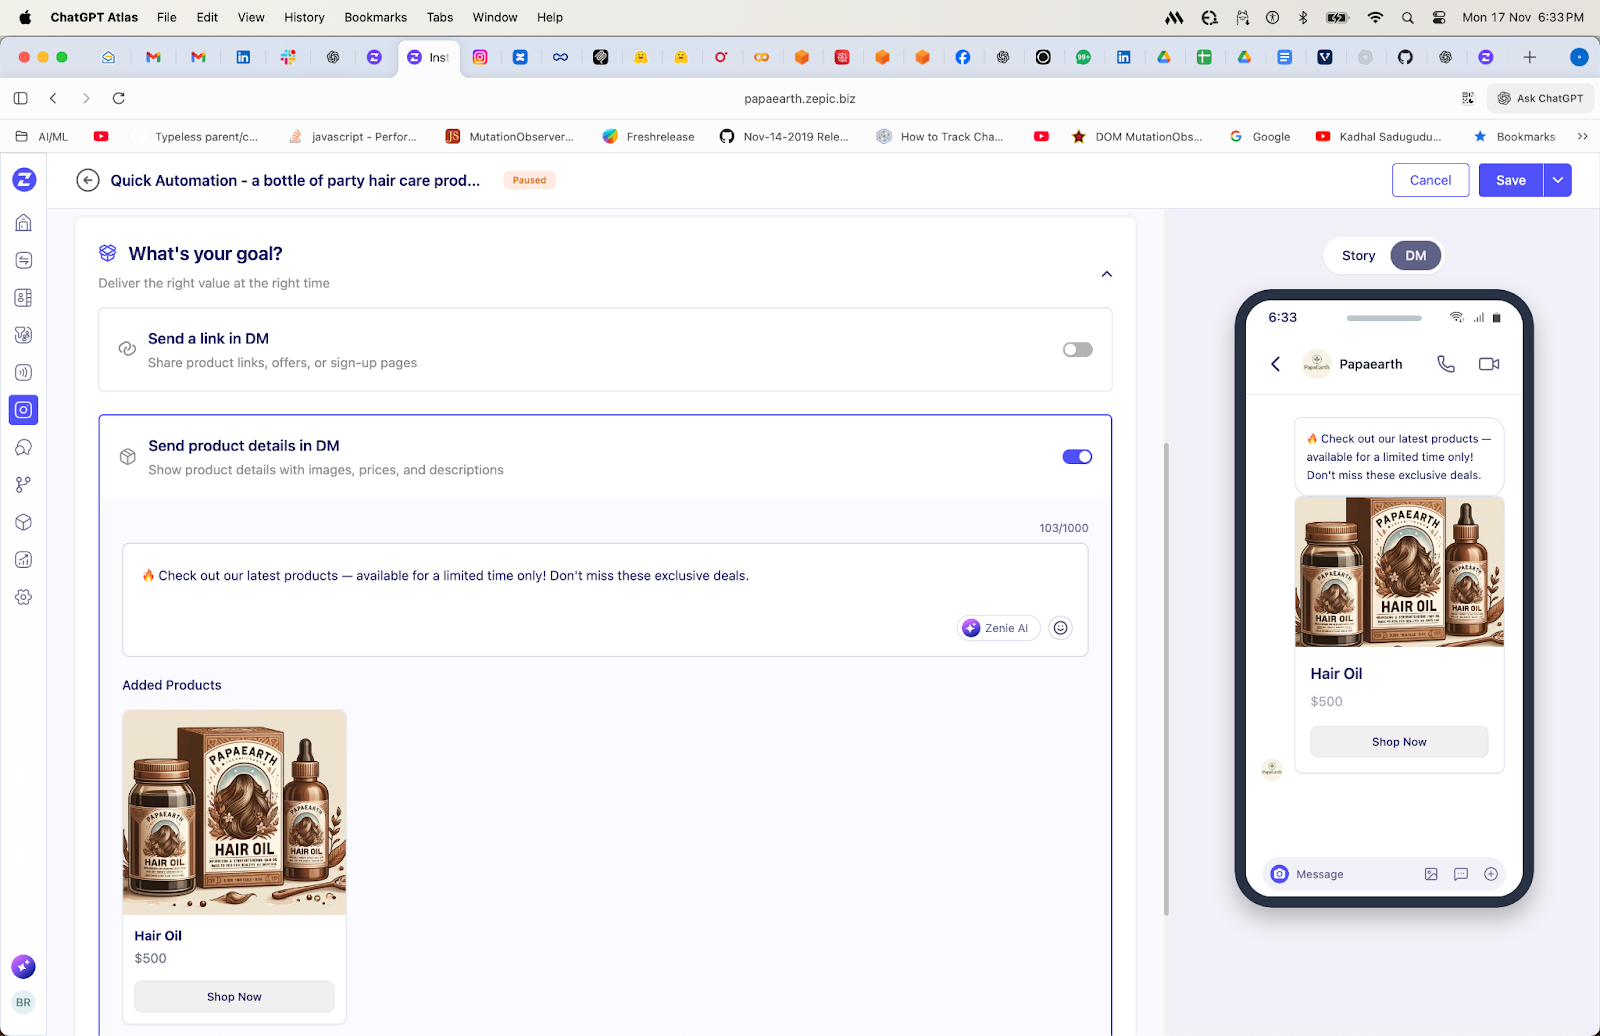The height and width of the screenshot is (1036, 1600).
Task: Click the image gallery icon in the preview message bar
Action: pyautogui.click(x=1431, y=874)
